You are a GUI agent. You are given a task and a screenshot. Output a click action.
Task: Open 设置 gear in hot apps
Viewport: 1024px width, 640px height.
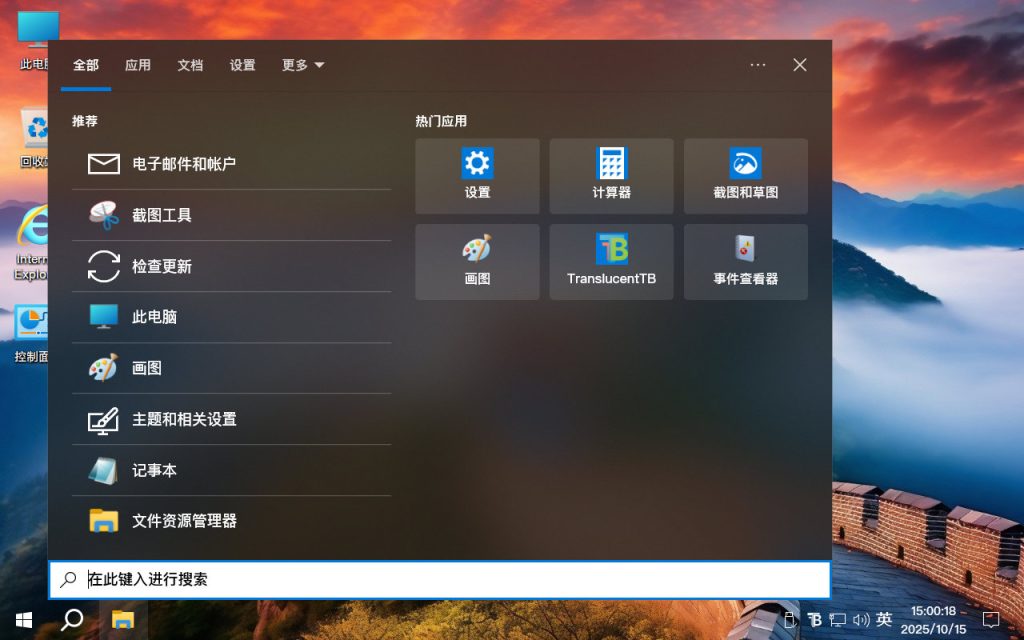(477, 176)
